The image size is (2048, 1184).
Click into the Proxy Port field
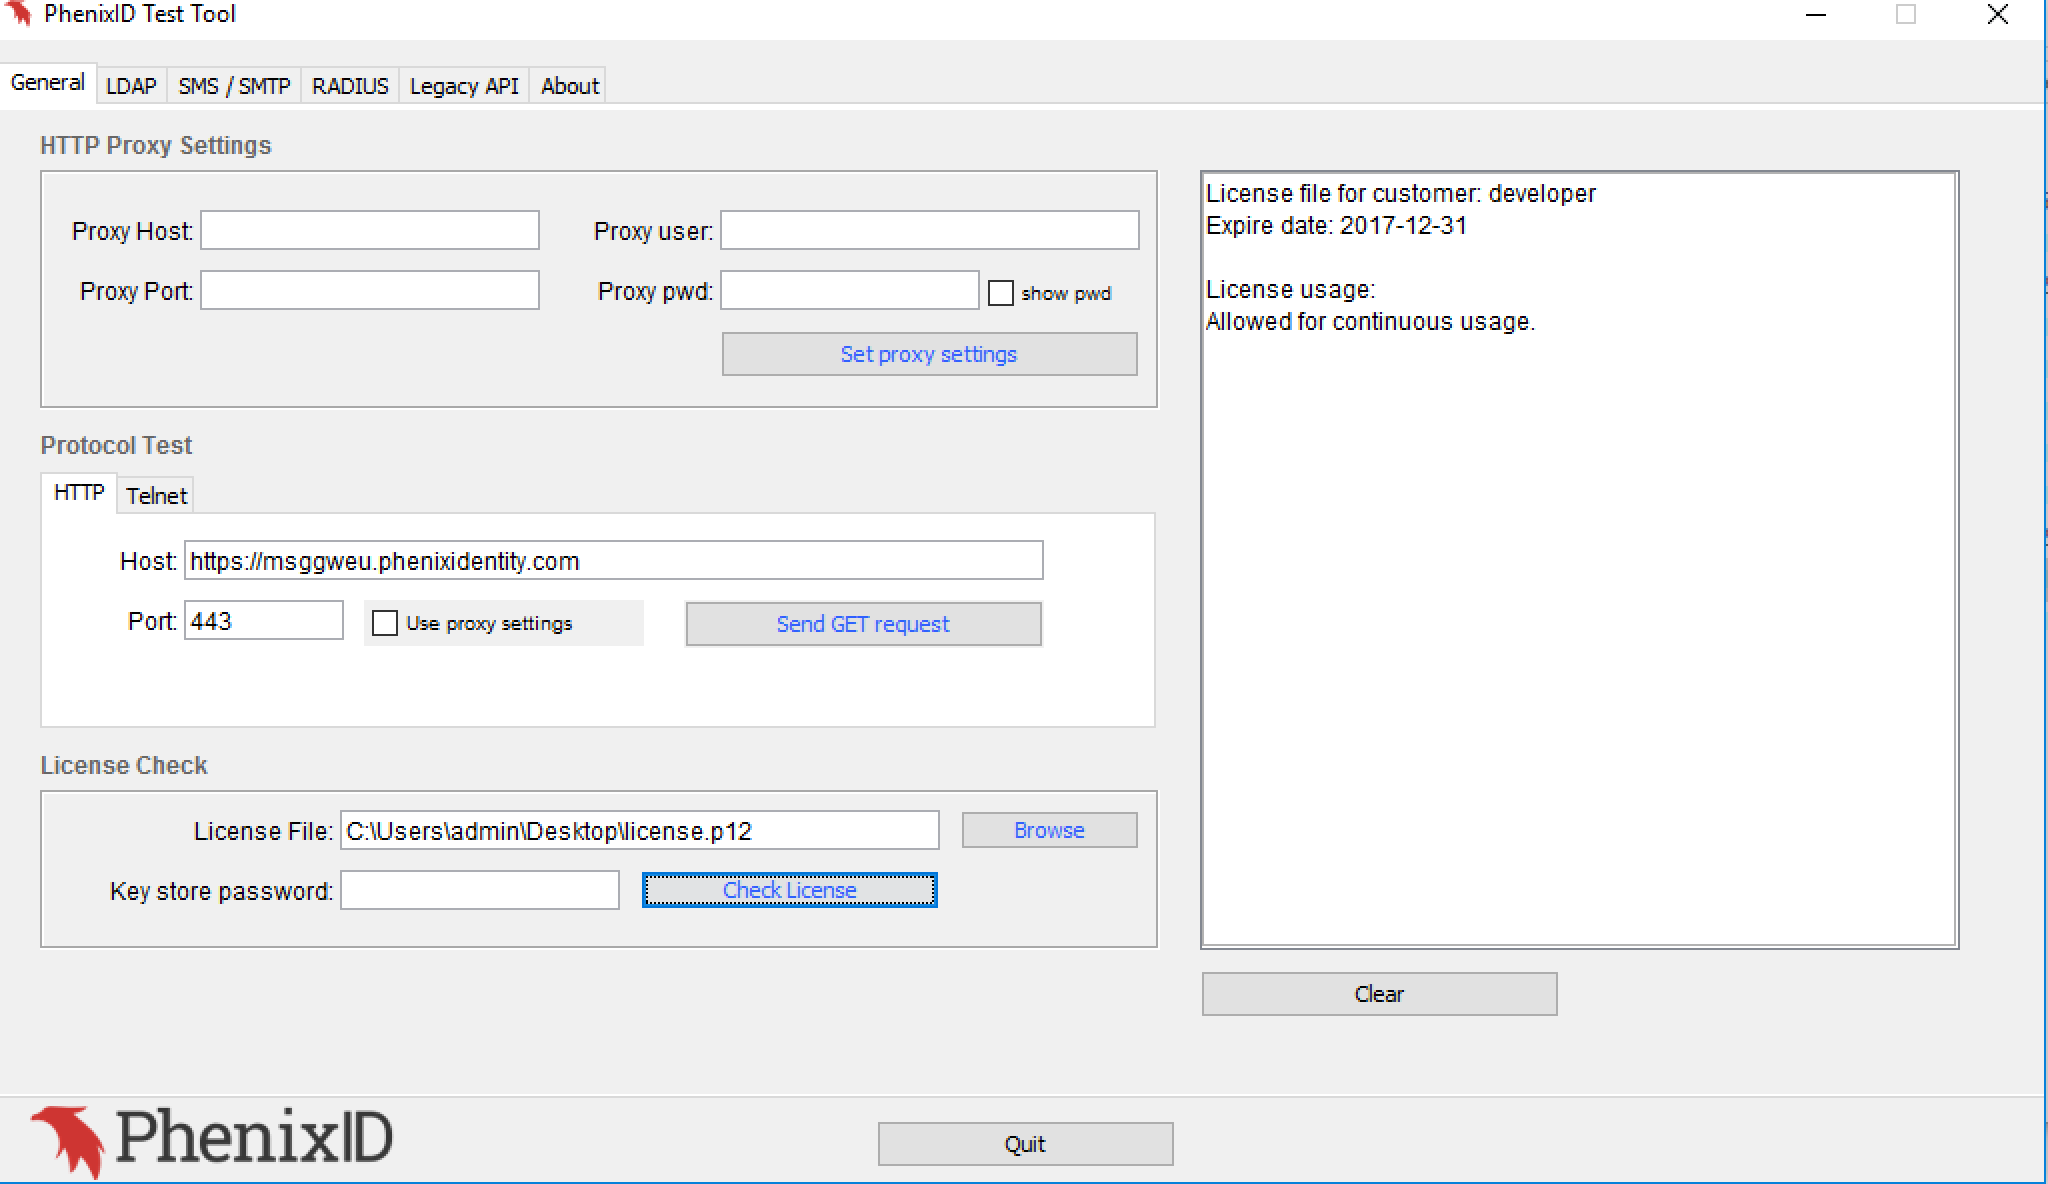[370, 290]
